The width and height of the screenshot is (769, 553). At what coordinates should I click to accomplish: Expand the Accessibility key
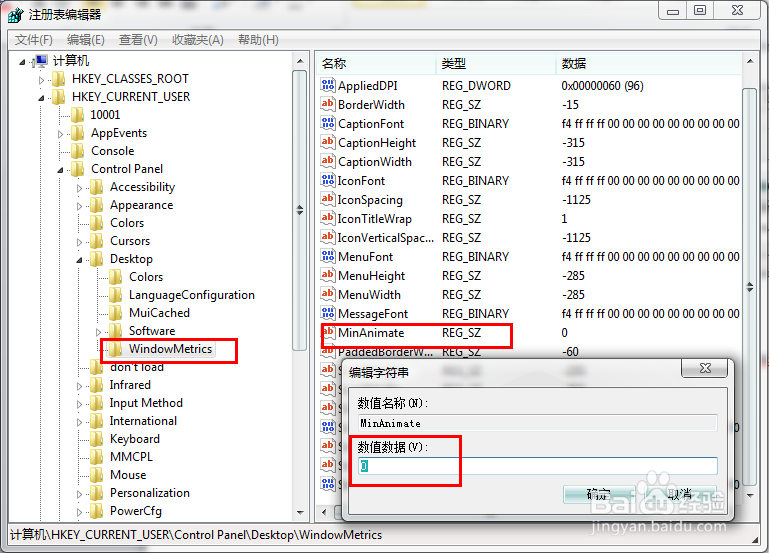(x=79, y=188)
